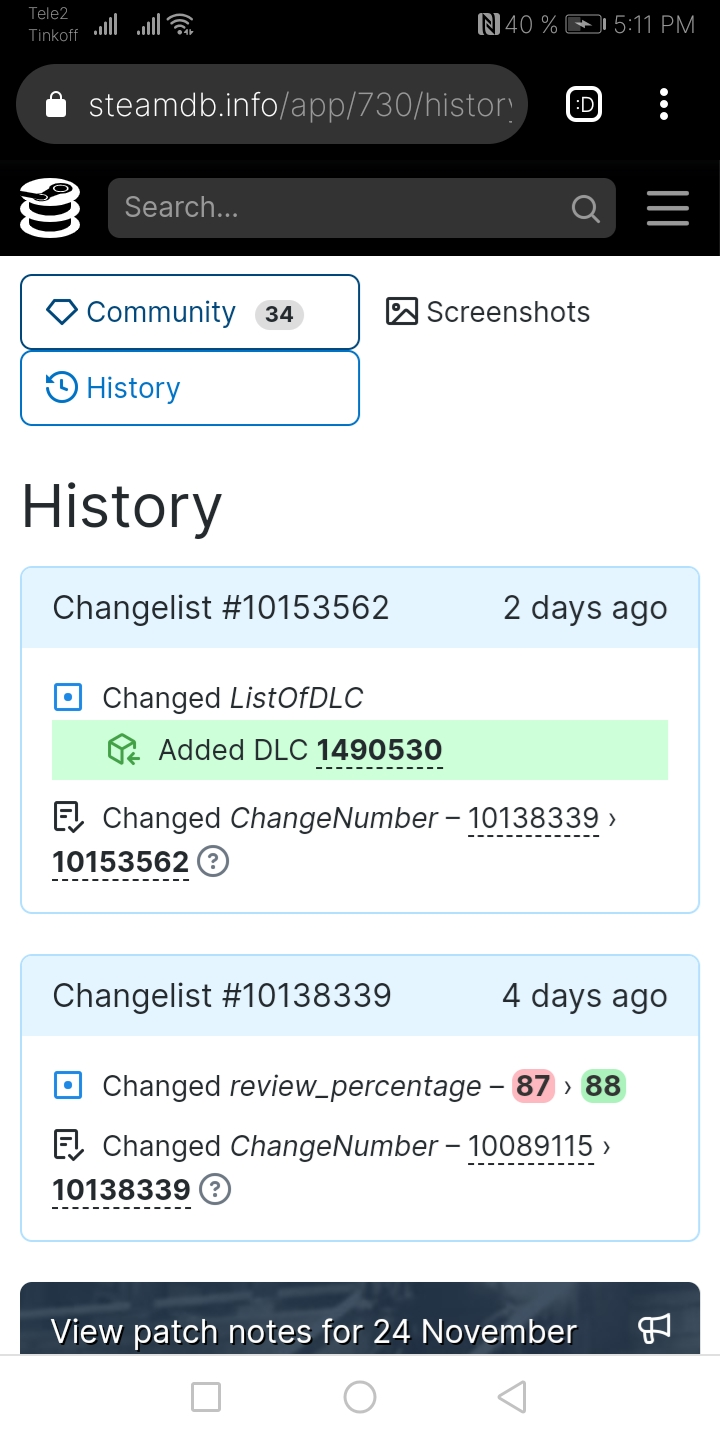Image resolution: width=720 pixels, height=1440 pixels.
Task: View patch notes for 24 November
Action: (x=314, y=1331)
